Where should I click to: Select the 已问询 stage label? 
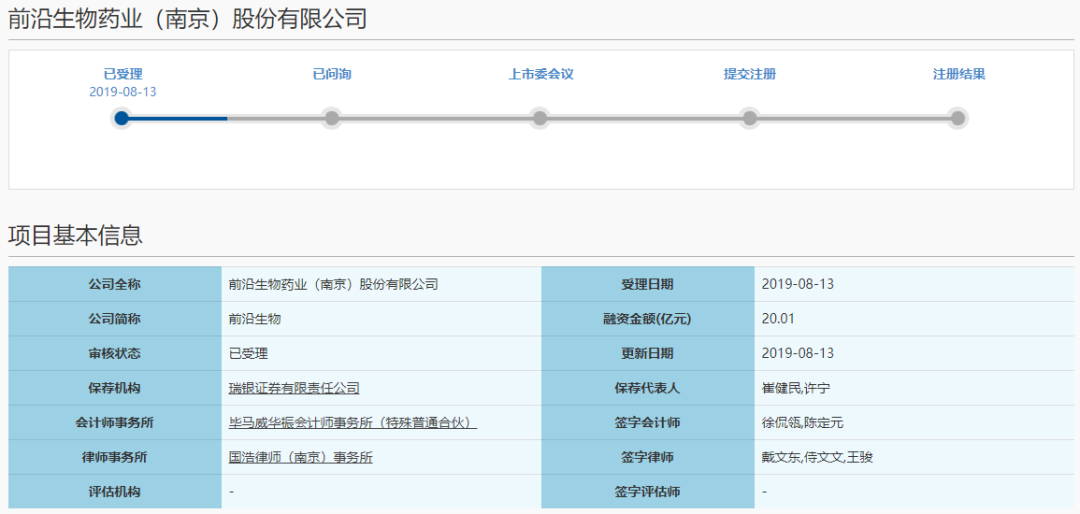tap(332, 74)
